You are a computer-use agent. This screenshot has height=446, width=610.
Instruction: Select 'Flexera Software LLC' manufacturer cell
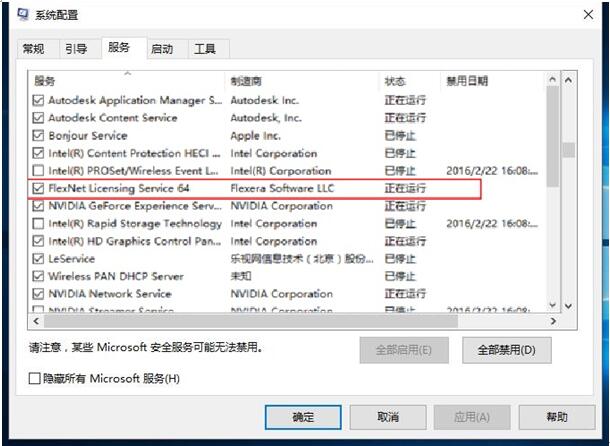(x=282, y=188)
